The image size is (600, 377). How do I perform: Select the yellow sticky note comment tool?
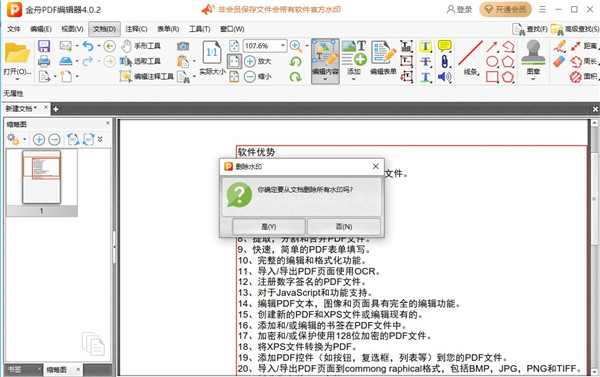444,46
